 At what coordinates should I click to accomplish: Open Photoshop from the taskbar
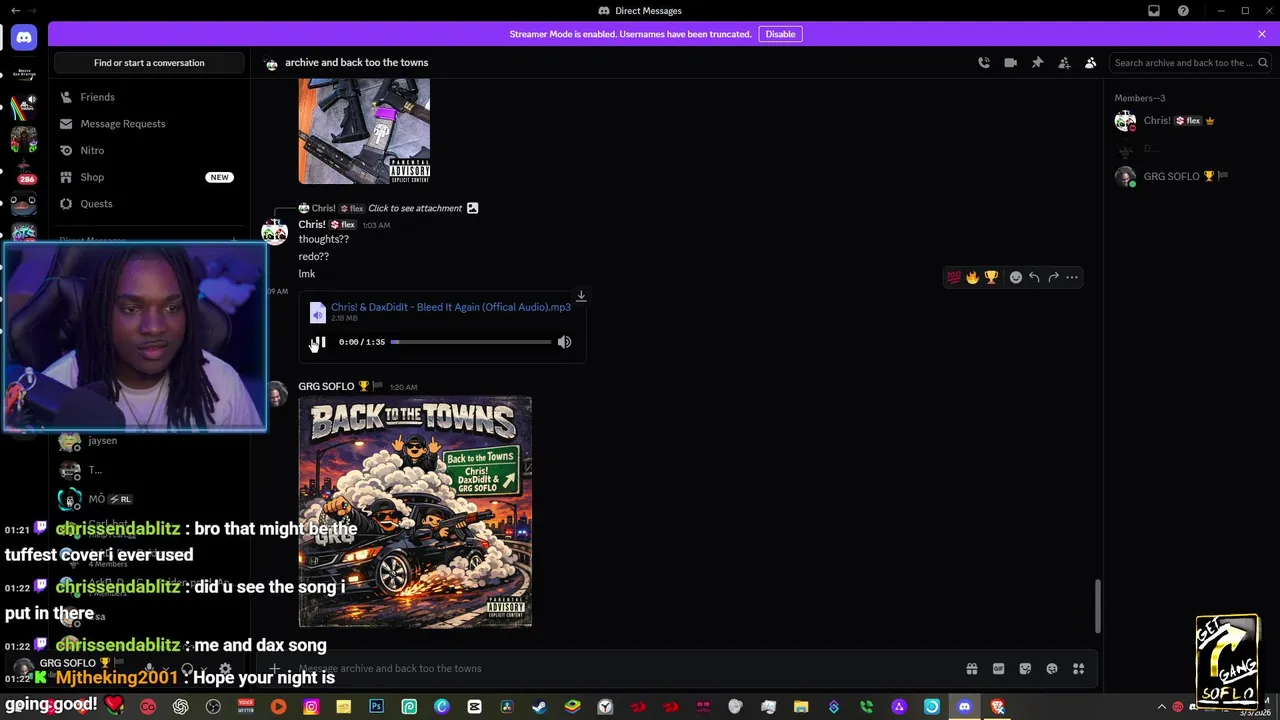376,707
